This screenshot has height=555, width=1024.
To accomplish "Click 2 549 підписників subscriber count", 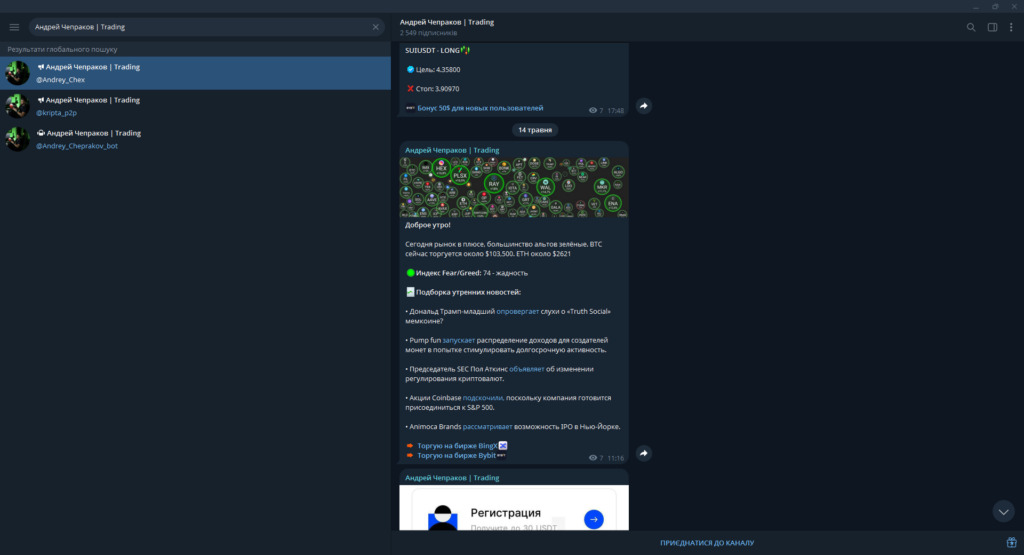I will point(428,33).
